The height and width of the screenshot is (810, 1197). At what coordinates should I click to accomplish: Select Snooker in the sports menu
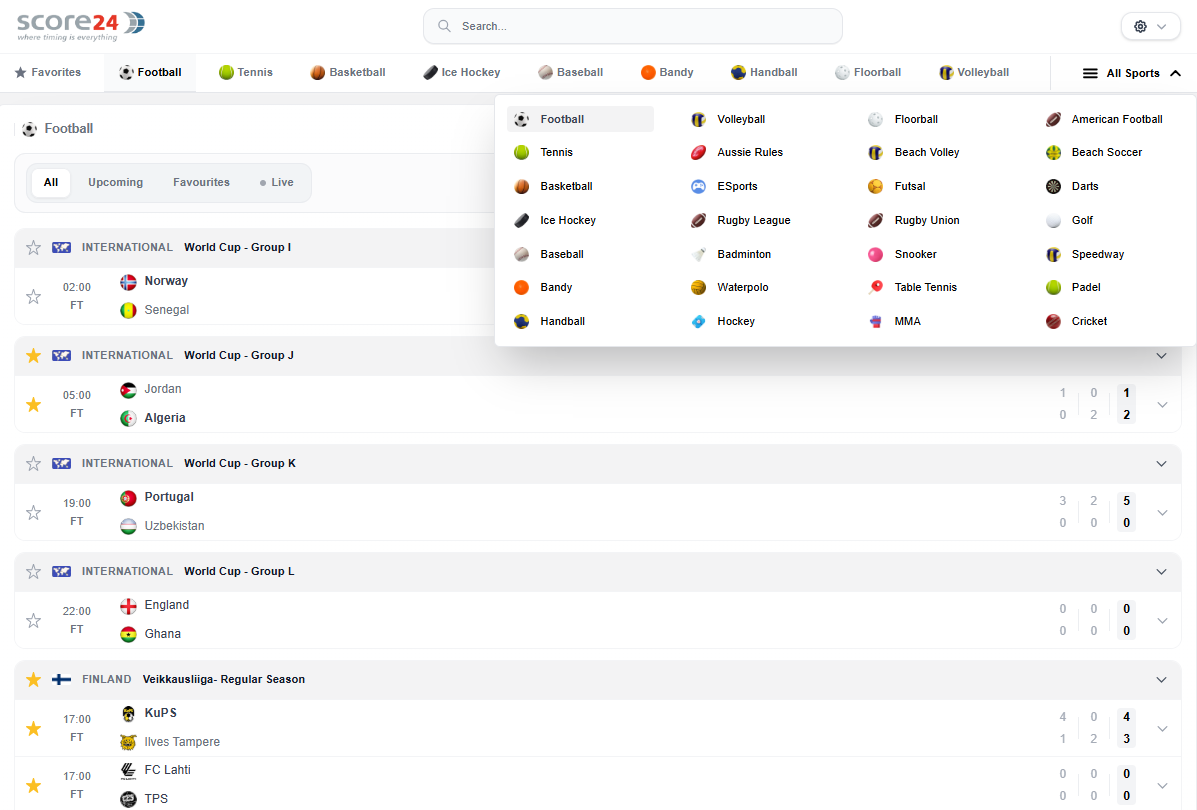(x=902, y=254)
